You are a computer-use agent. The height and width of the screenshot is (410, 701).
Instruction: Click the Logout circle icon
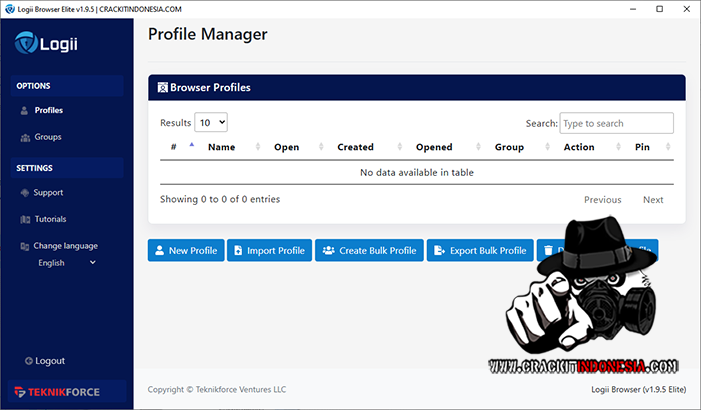tap(29, 361)
